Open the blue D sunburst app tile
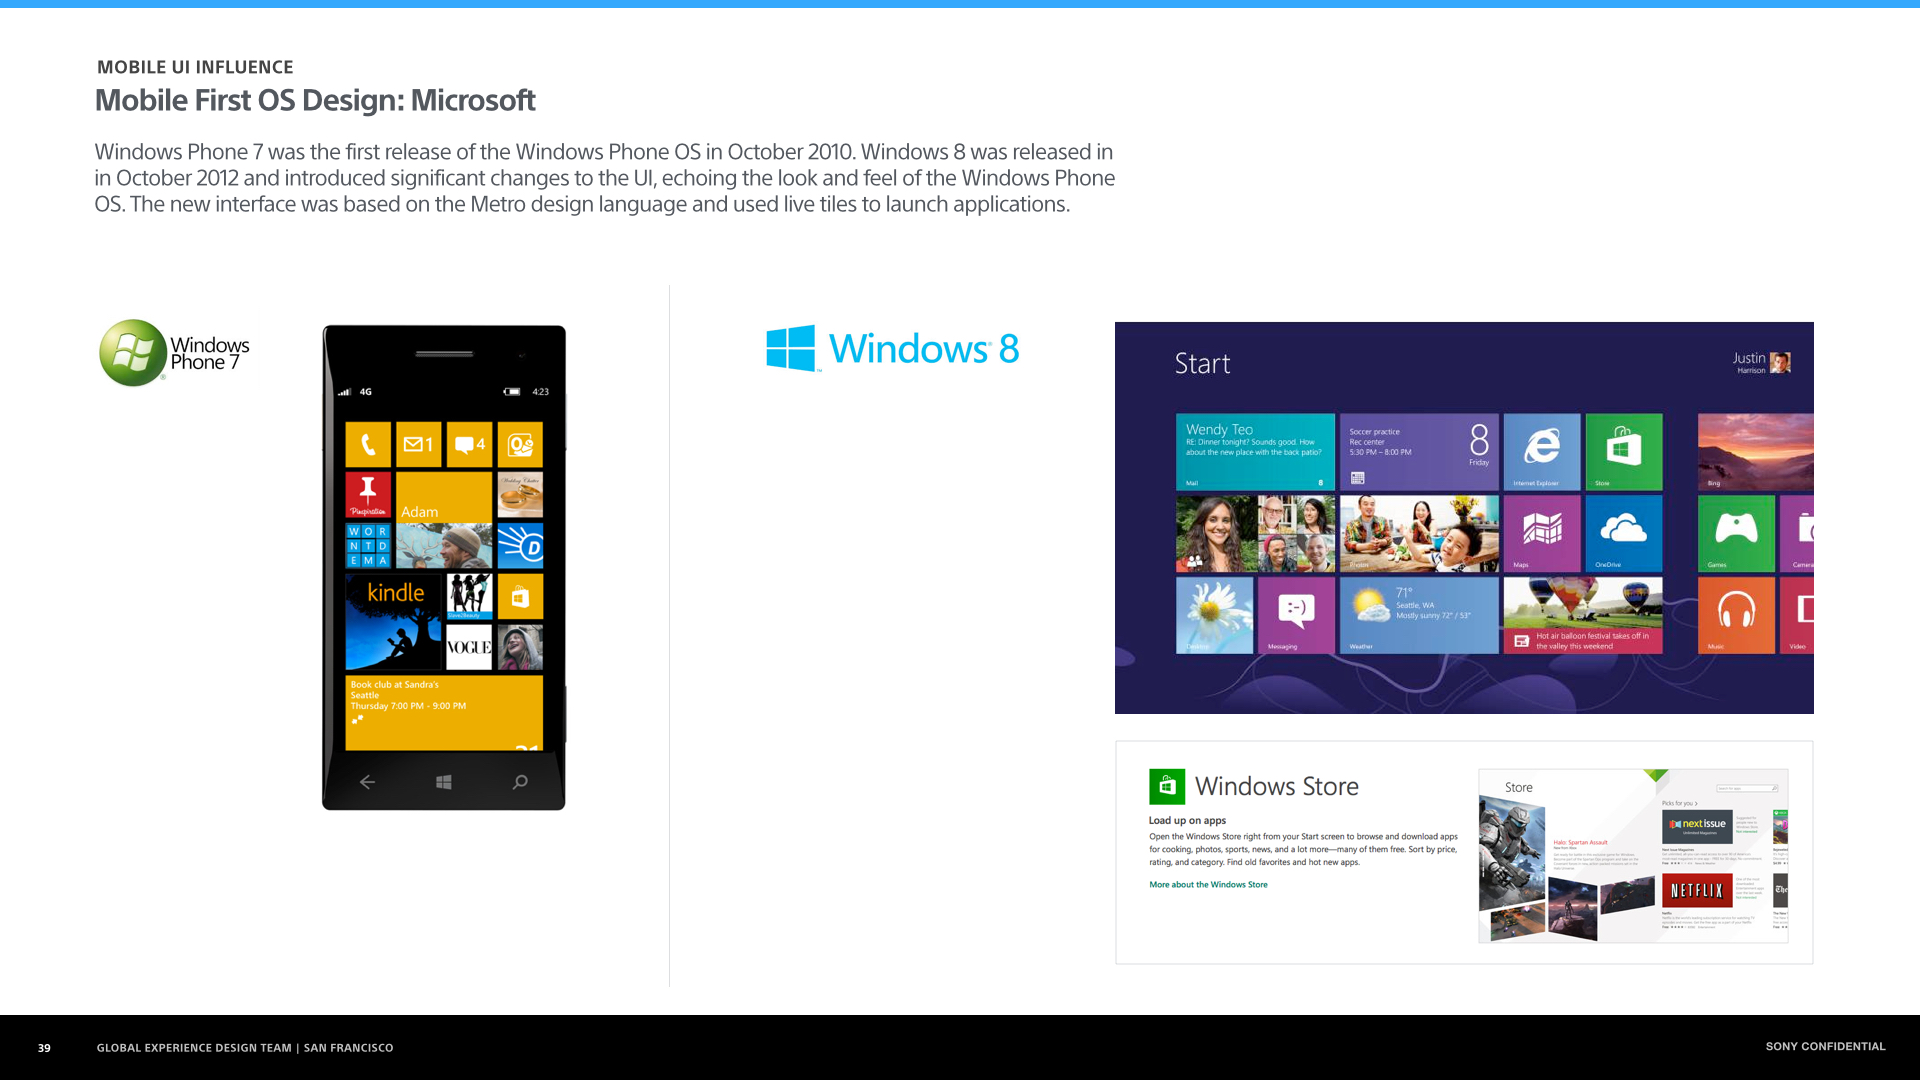Viewport: 1920px width, 1080px height. pos(520,545)
